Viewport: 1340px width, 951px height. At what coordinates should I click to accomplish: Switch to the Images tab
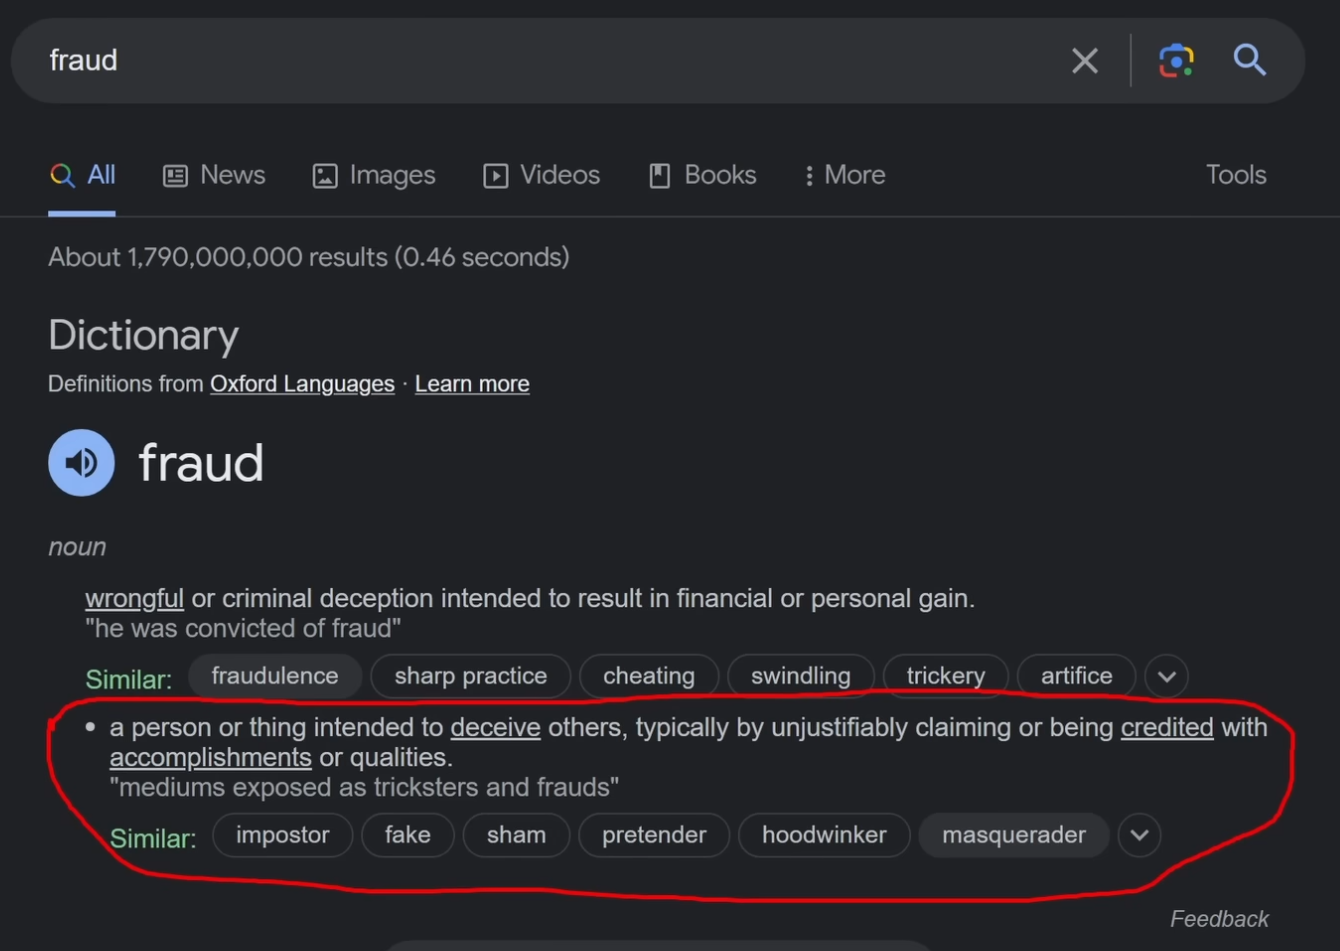[x=374, y=176]
